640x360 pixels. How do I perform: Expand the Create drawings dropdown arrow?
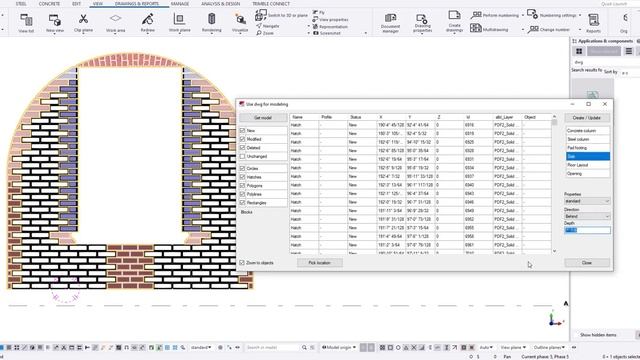454,32
